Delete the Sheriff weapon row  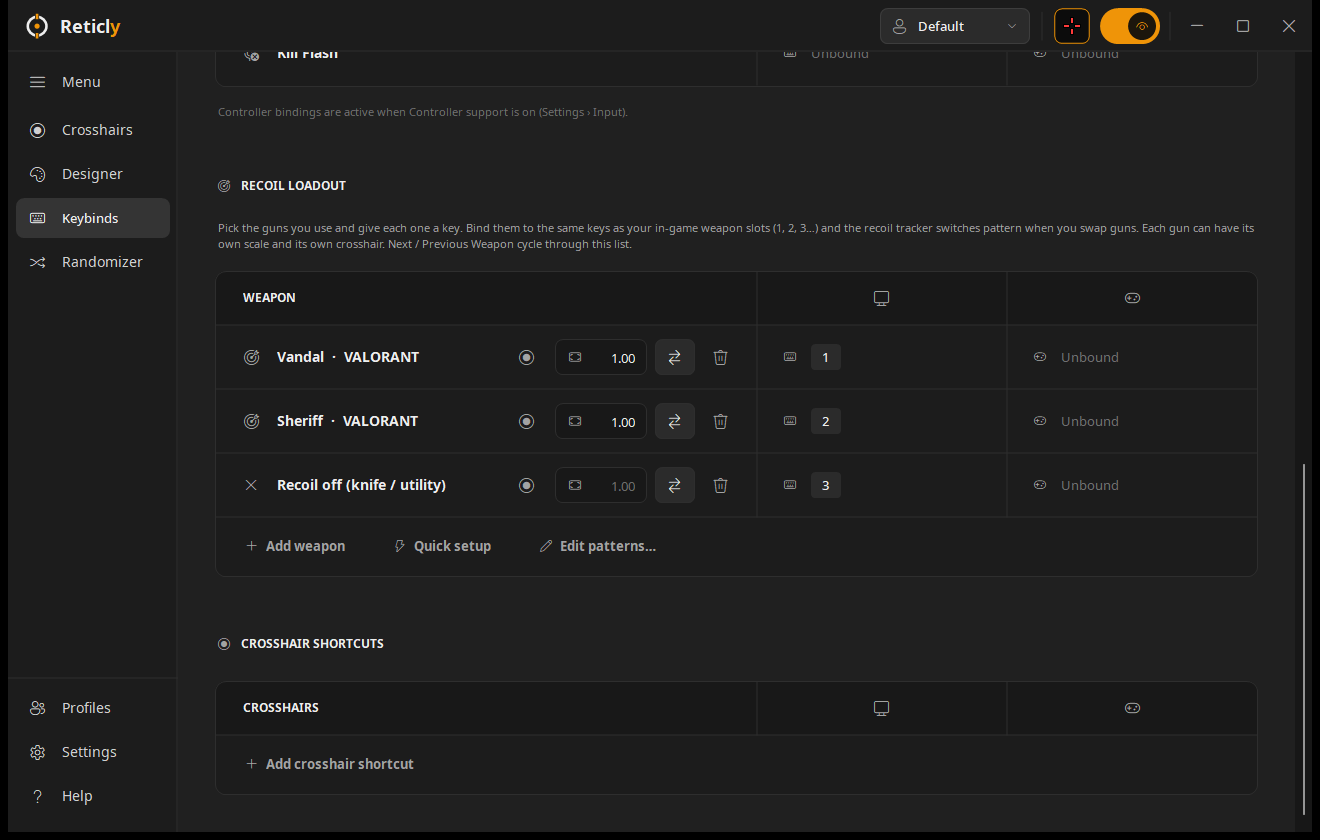(x=720, y=421)
